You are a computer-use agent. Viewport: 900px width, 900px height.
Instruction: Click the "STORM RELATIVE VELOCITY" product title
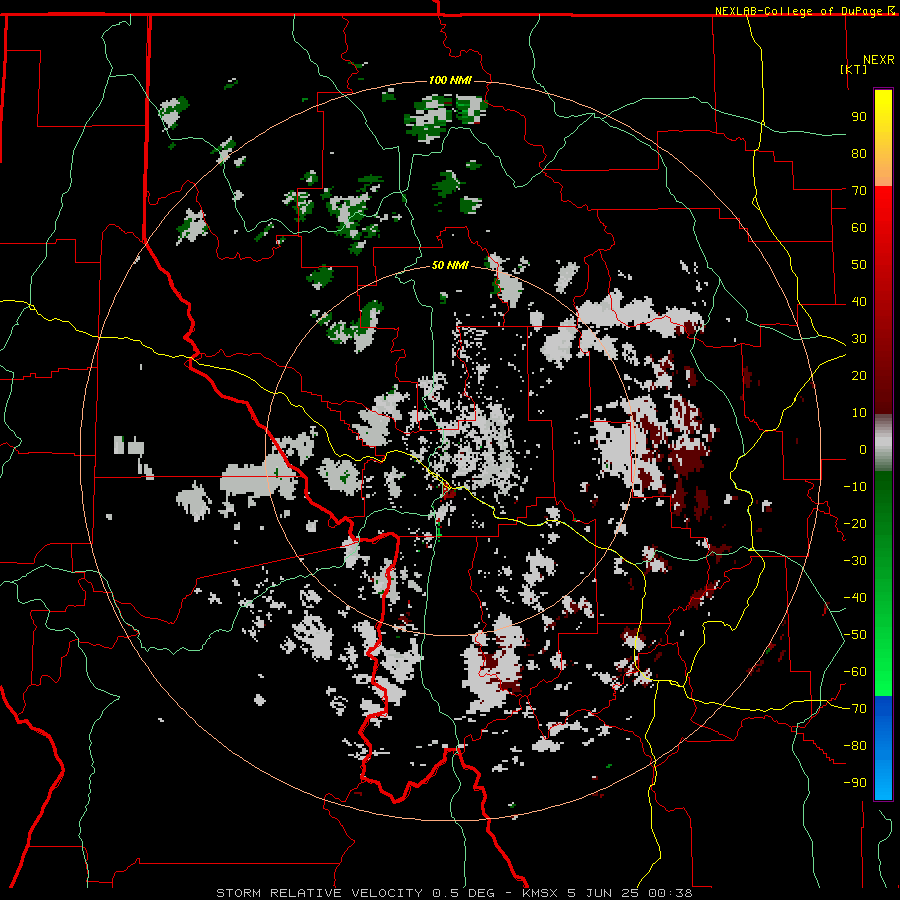319,893
